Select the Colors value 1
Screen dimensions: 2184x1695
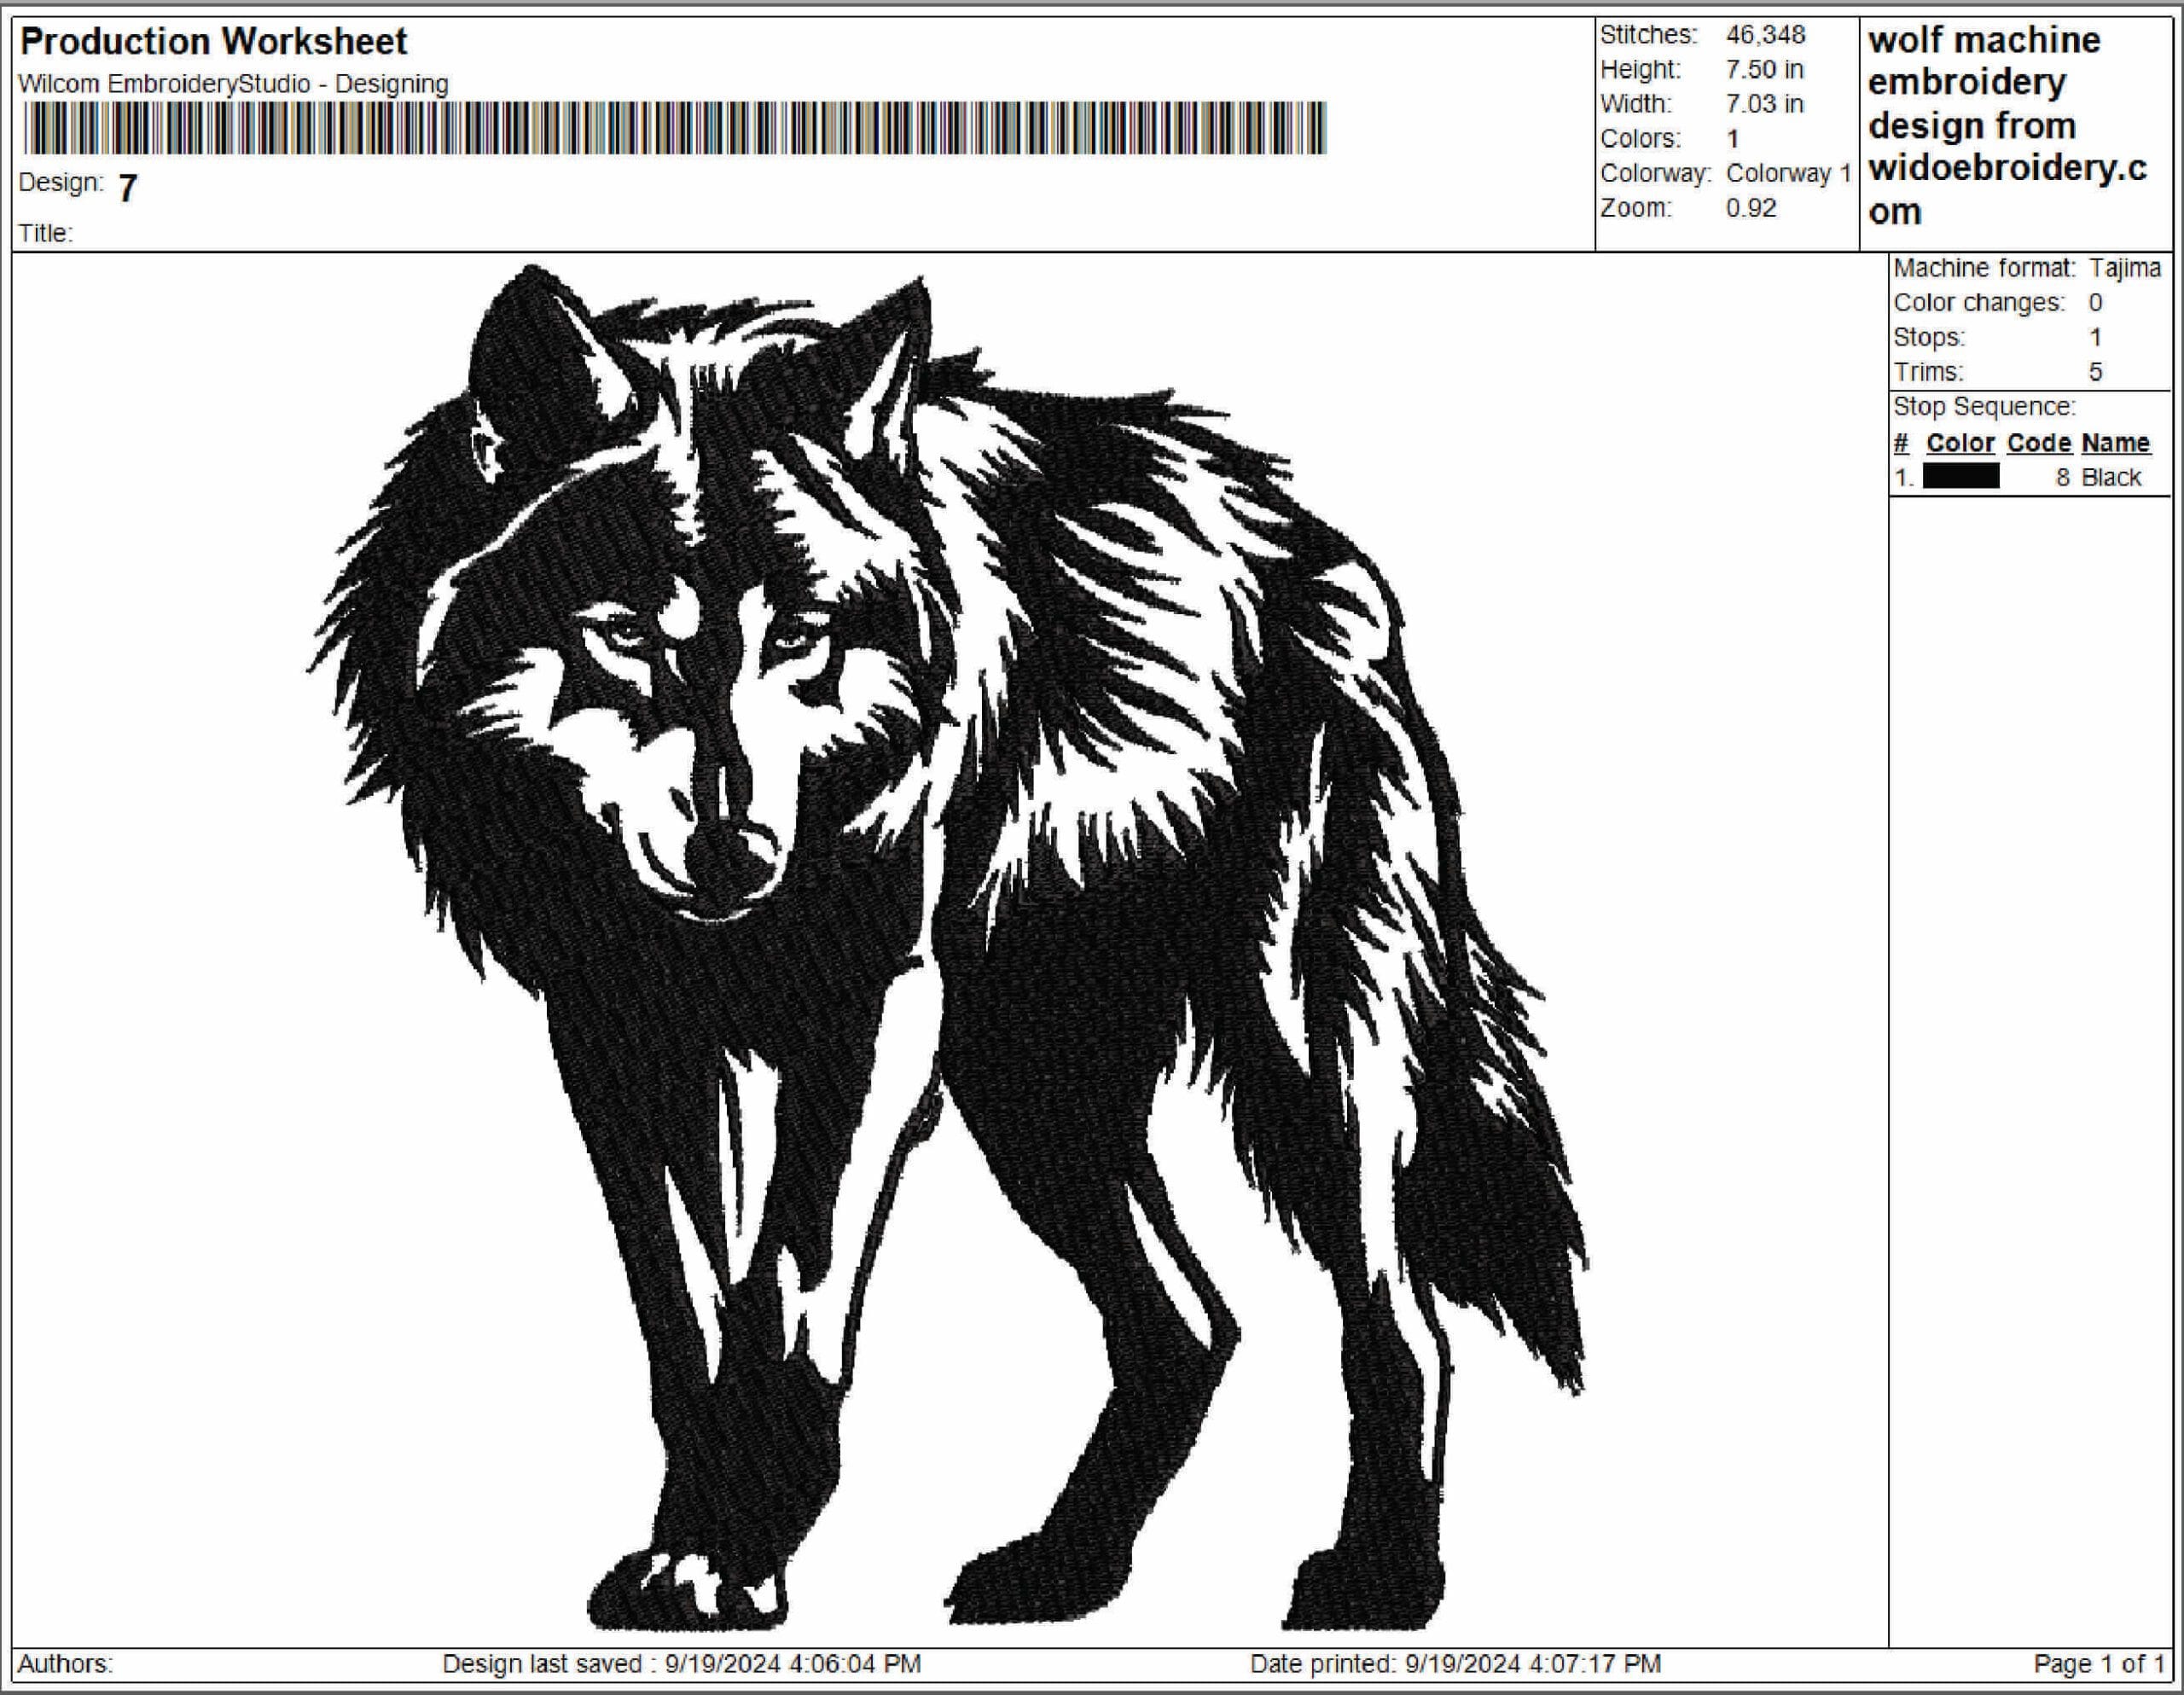tap(1733, 139)
